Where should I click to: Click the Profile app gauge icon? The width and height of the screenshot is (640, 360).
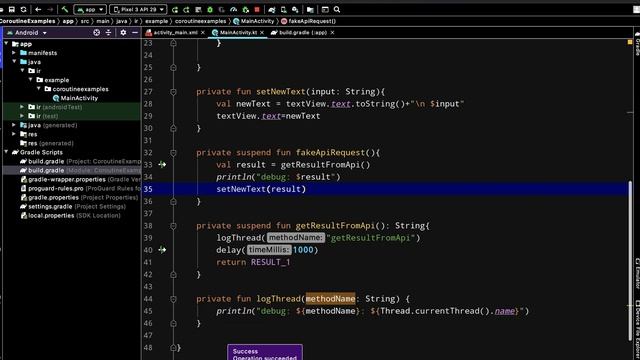[233, 9]
